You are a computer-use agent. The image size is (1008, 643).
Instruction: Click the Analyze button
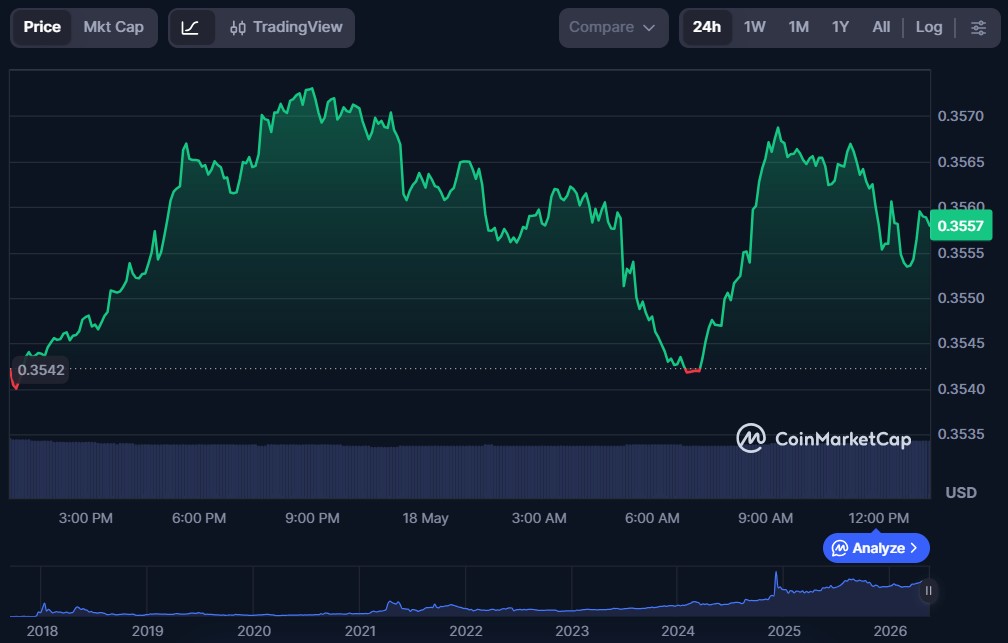pos(876,548)
